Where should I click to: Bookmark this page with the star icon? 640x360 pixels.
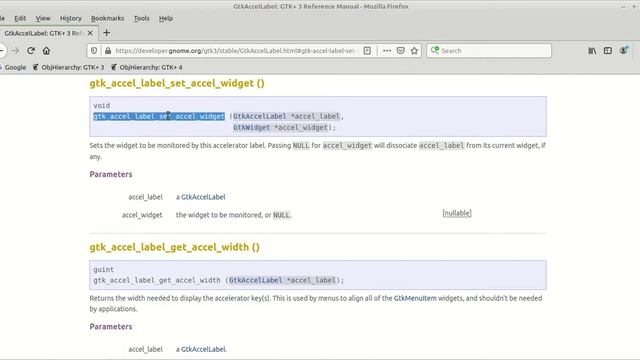click(x=414, y=51)
